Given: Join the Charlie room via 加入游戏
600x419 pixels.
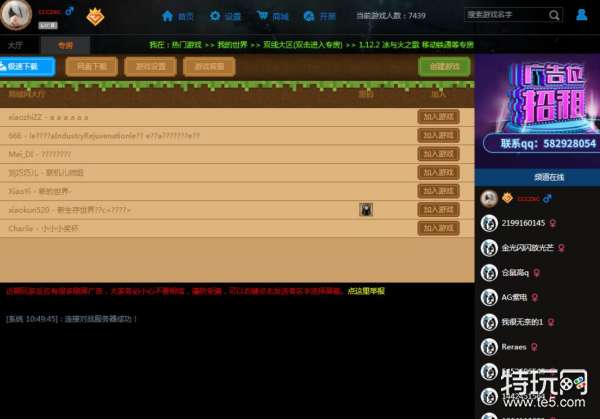Looking at the screenshot, I should [438, 228].
